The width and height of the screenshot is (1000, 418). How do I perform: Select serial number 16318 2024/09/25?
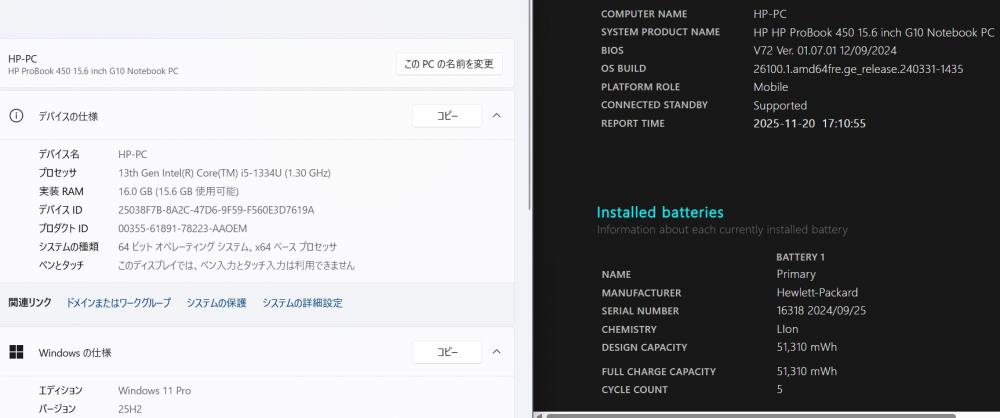[821, 311]
